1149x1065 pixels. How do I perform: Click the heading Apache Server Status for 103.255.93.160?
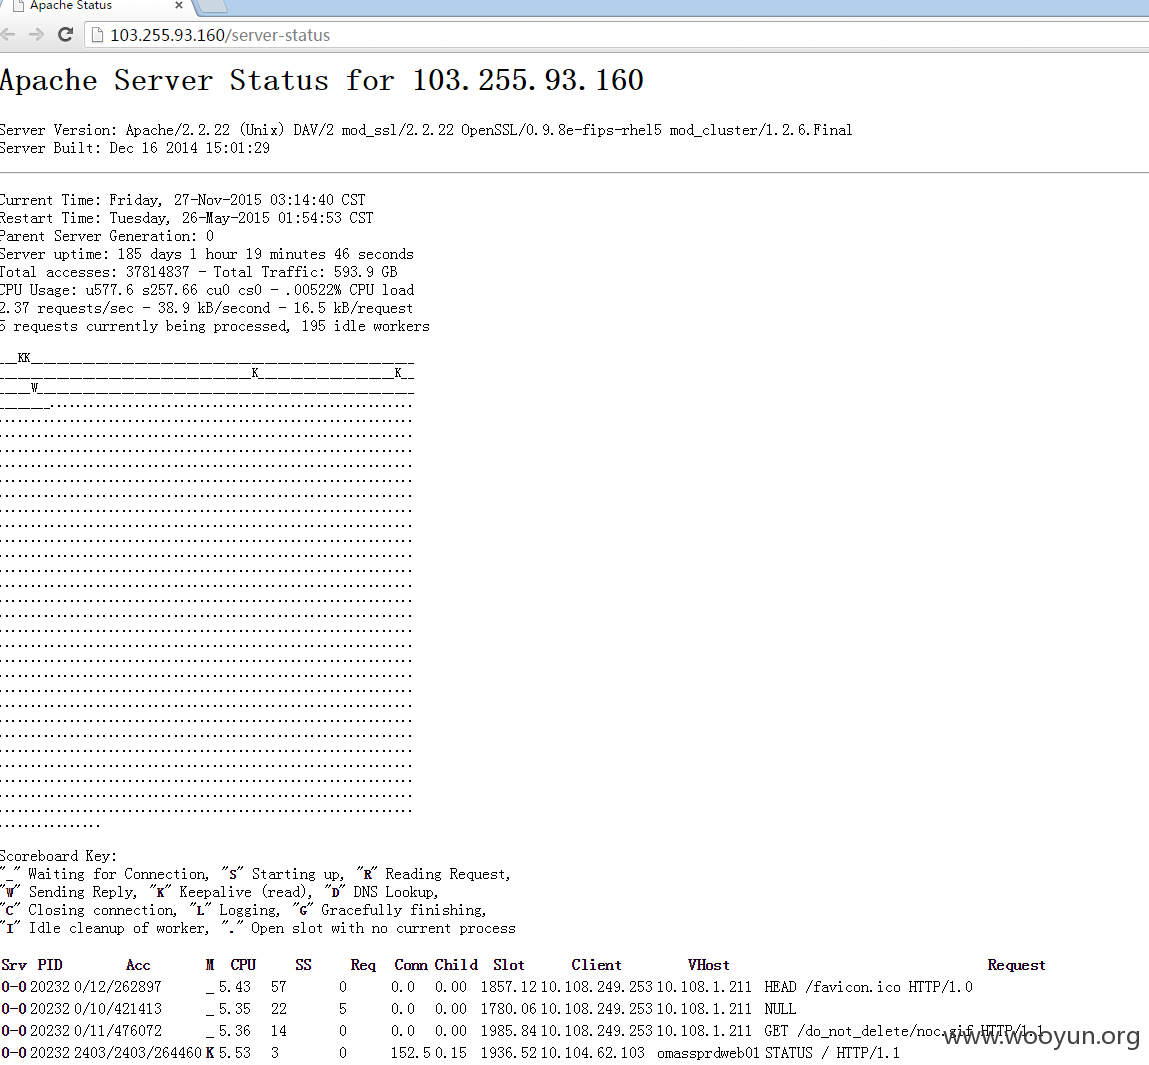click(322, 80)
